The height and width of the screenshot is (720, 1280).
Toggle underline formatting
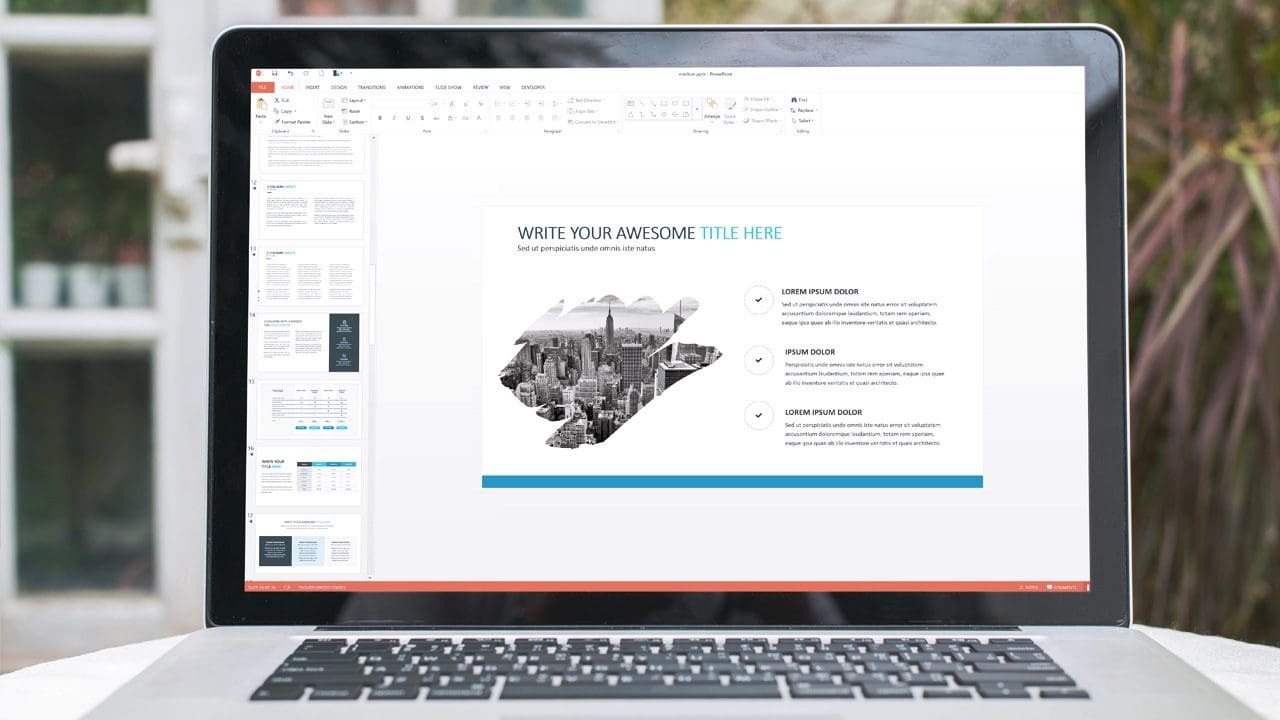click(407, 118)
